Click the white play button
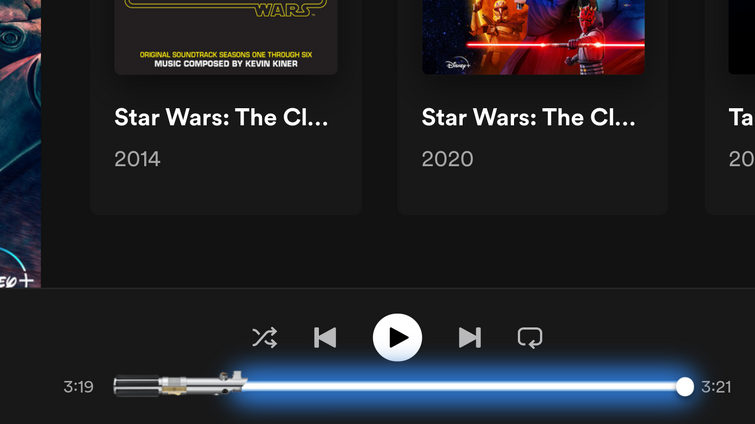 [397, 337]
